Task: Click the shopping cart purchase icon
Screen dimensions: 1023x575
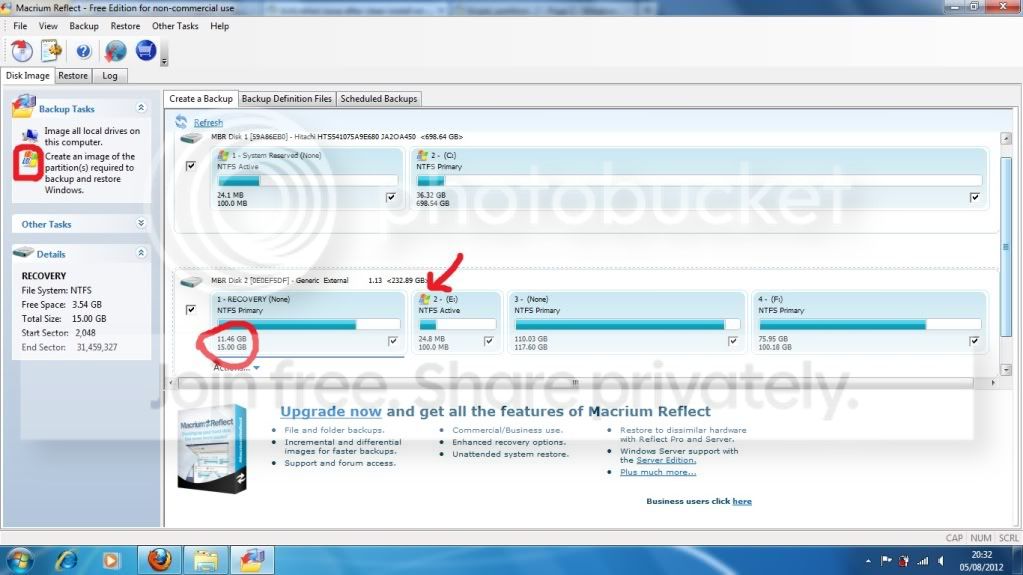Action: (145, 50)
